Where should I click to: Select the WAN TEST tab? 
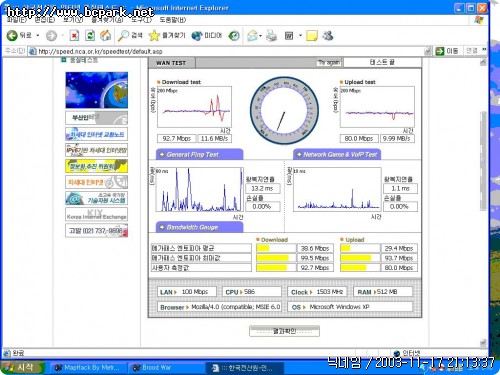(171, 63)
